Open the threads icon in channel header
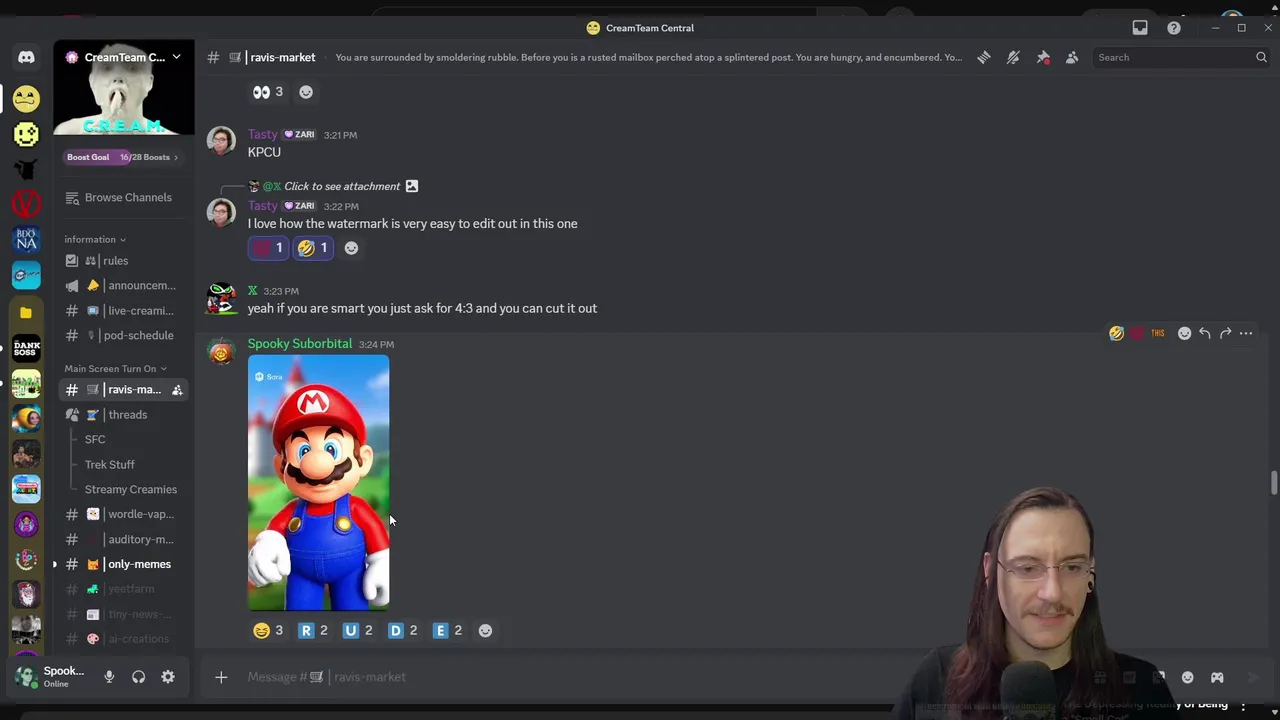Image resolution: width=1280 pixels, height=720 pixels. pos(984,57)
